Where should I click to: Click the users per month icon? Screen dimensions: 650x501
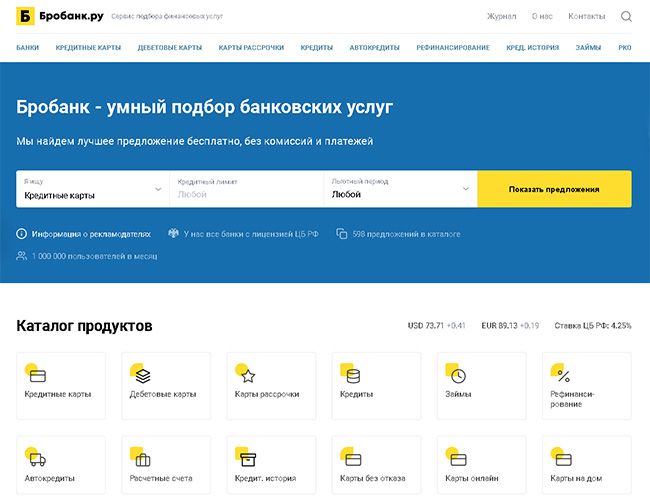coord(22,256)
